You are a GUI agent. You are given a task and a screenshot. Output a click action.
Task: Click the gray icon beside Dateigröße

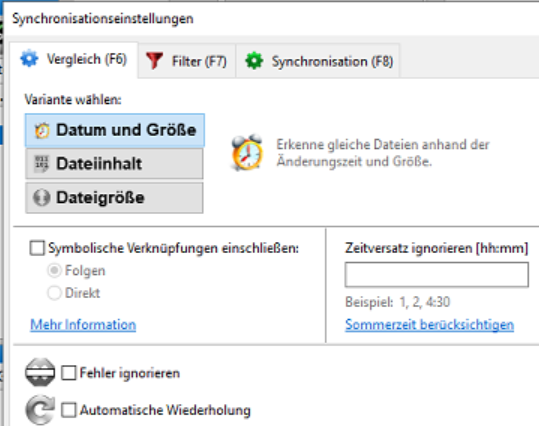coord(42,197)
